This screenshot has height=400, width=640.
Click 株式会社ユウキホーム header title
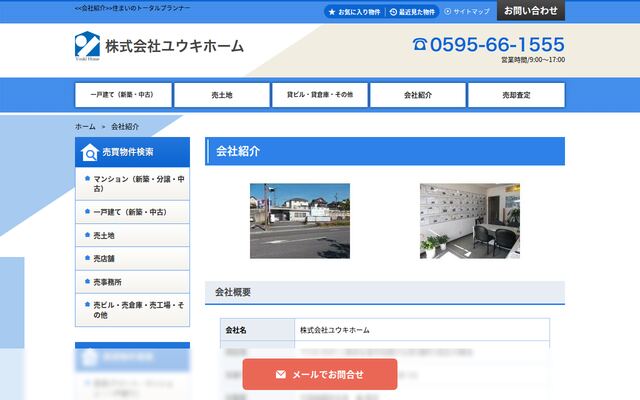[x=175, y=46]
